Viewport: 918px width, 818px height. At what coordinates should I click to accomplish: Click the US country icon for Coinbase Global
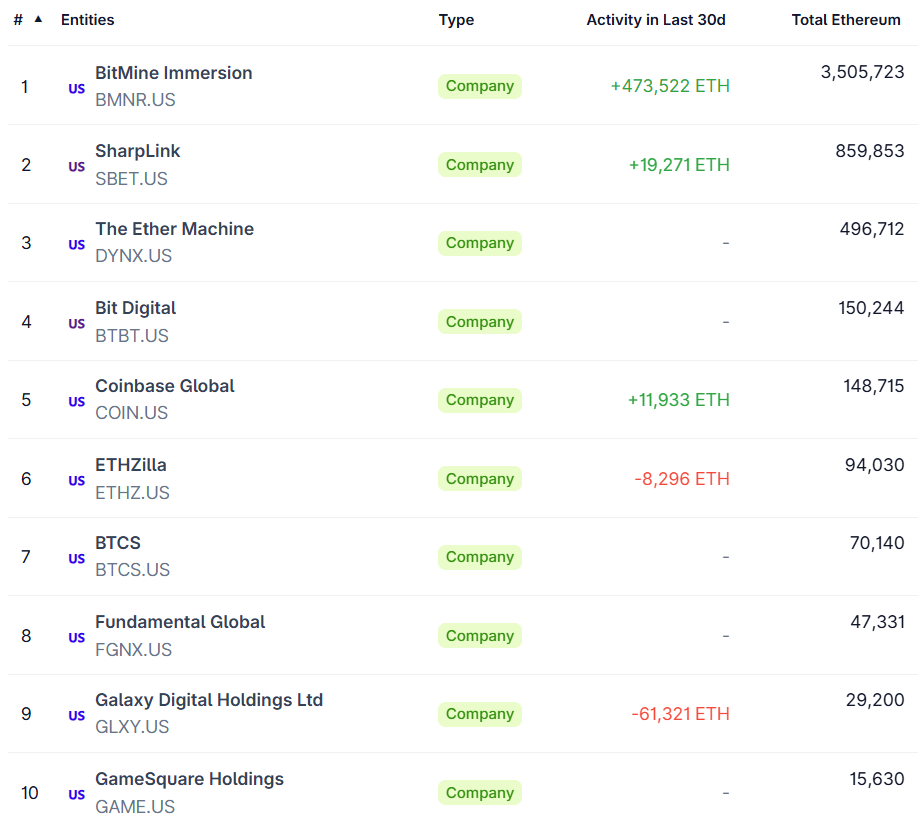tap(76, 402)
